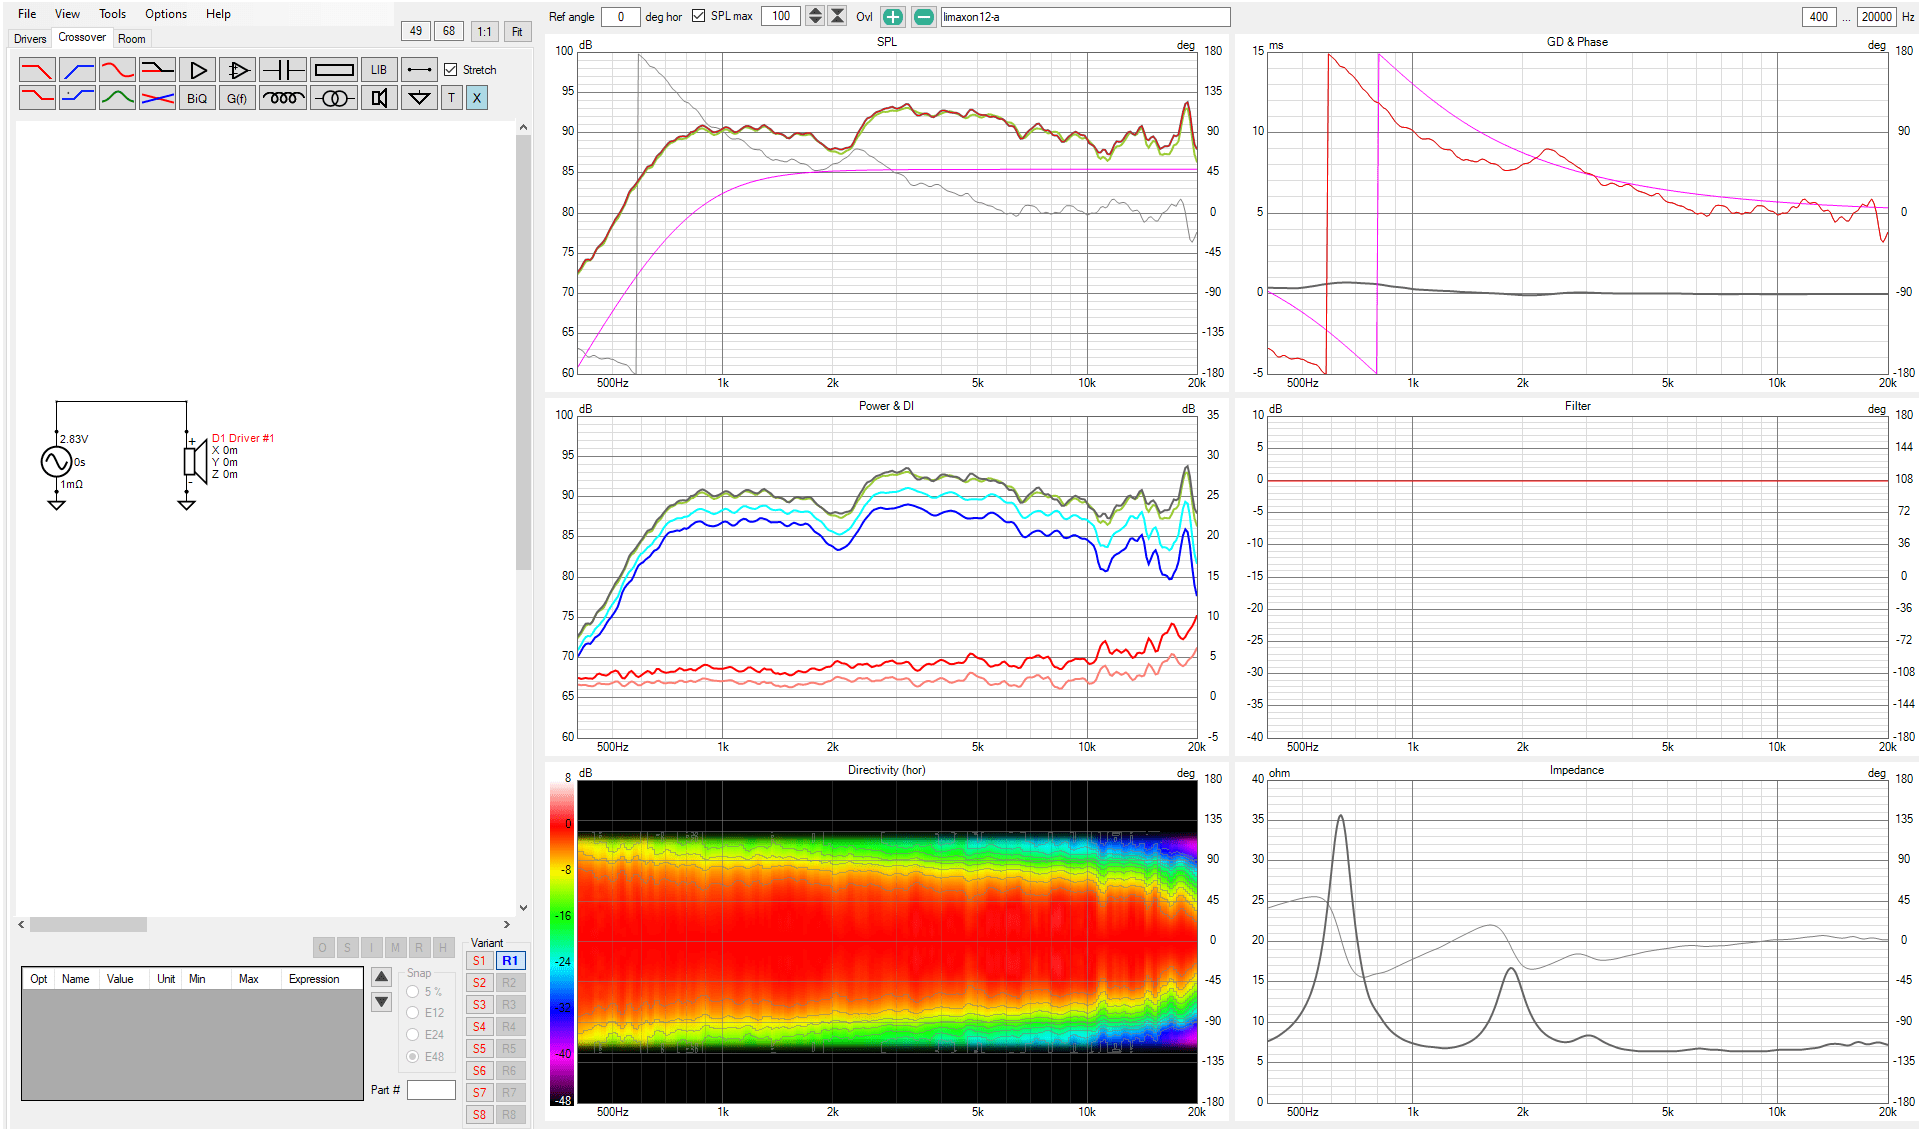Uncheck the SPL max checkbox
Viewport: 1919px width, 1129px height.
tap(699, 16)
